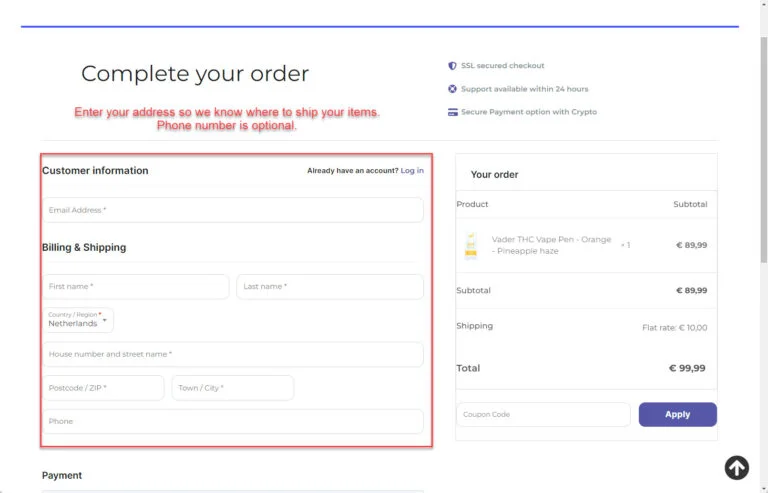Open the Country / Region Netherlands dropdown
The image size is (768, 493).
click(78, 320)
